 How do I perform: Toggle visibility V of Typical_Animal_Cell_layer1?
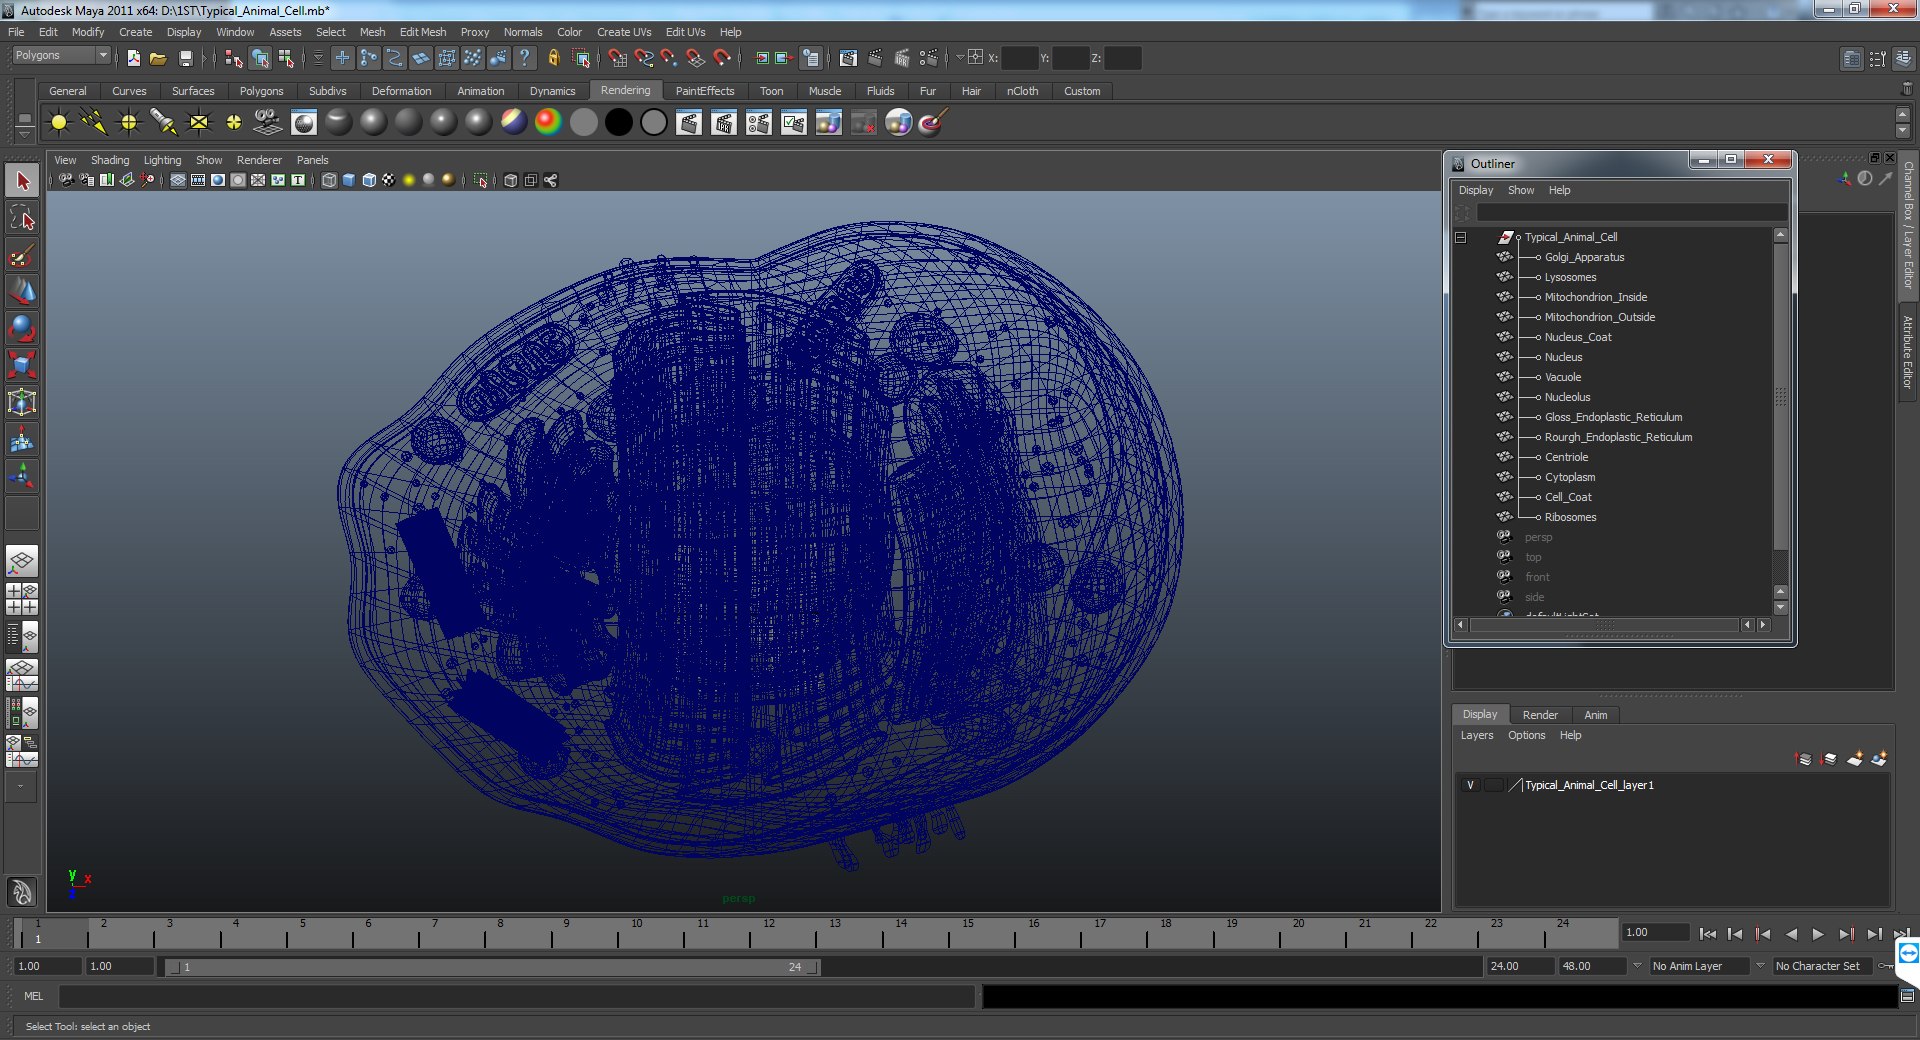[1470, 785]
